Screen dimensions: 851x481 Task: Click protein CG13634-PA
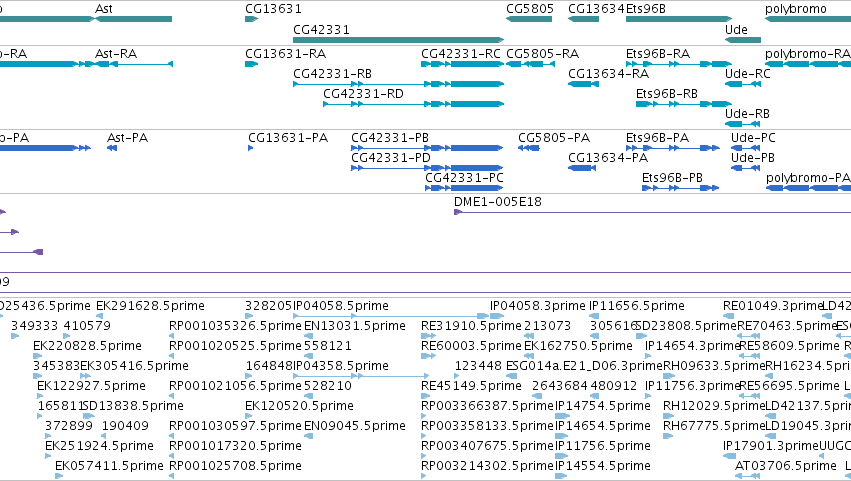click(608, 158)
